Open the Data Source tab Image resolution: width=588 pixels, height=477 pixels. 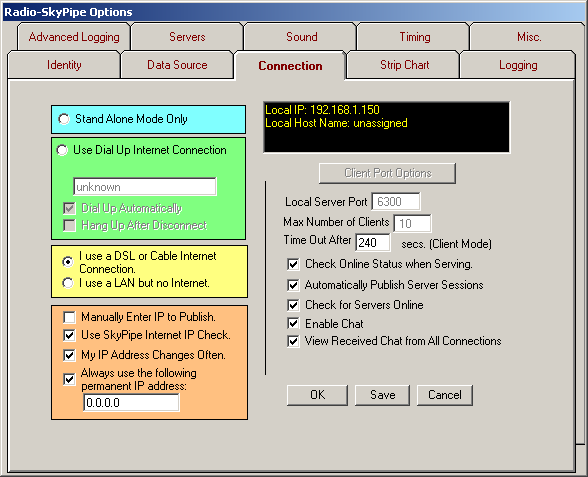point(177,65)
